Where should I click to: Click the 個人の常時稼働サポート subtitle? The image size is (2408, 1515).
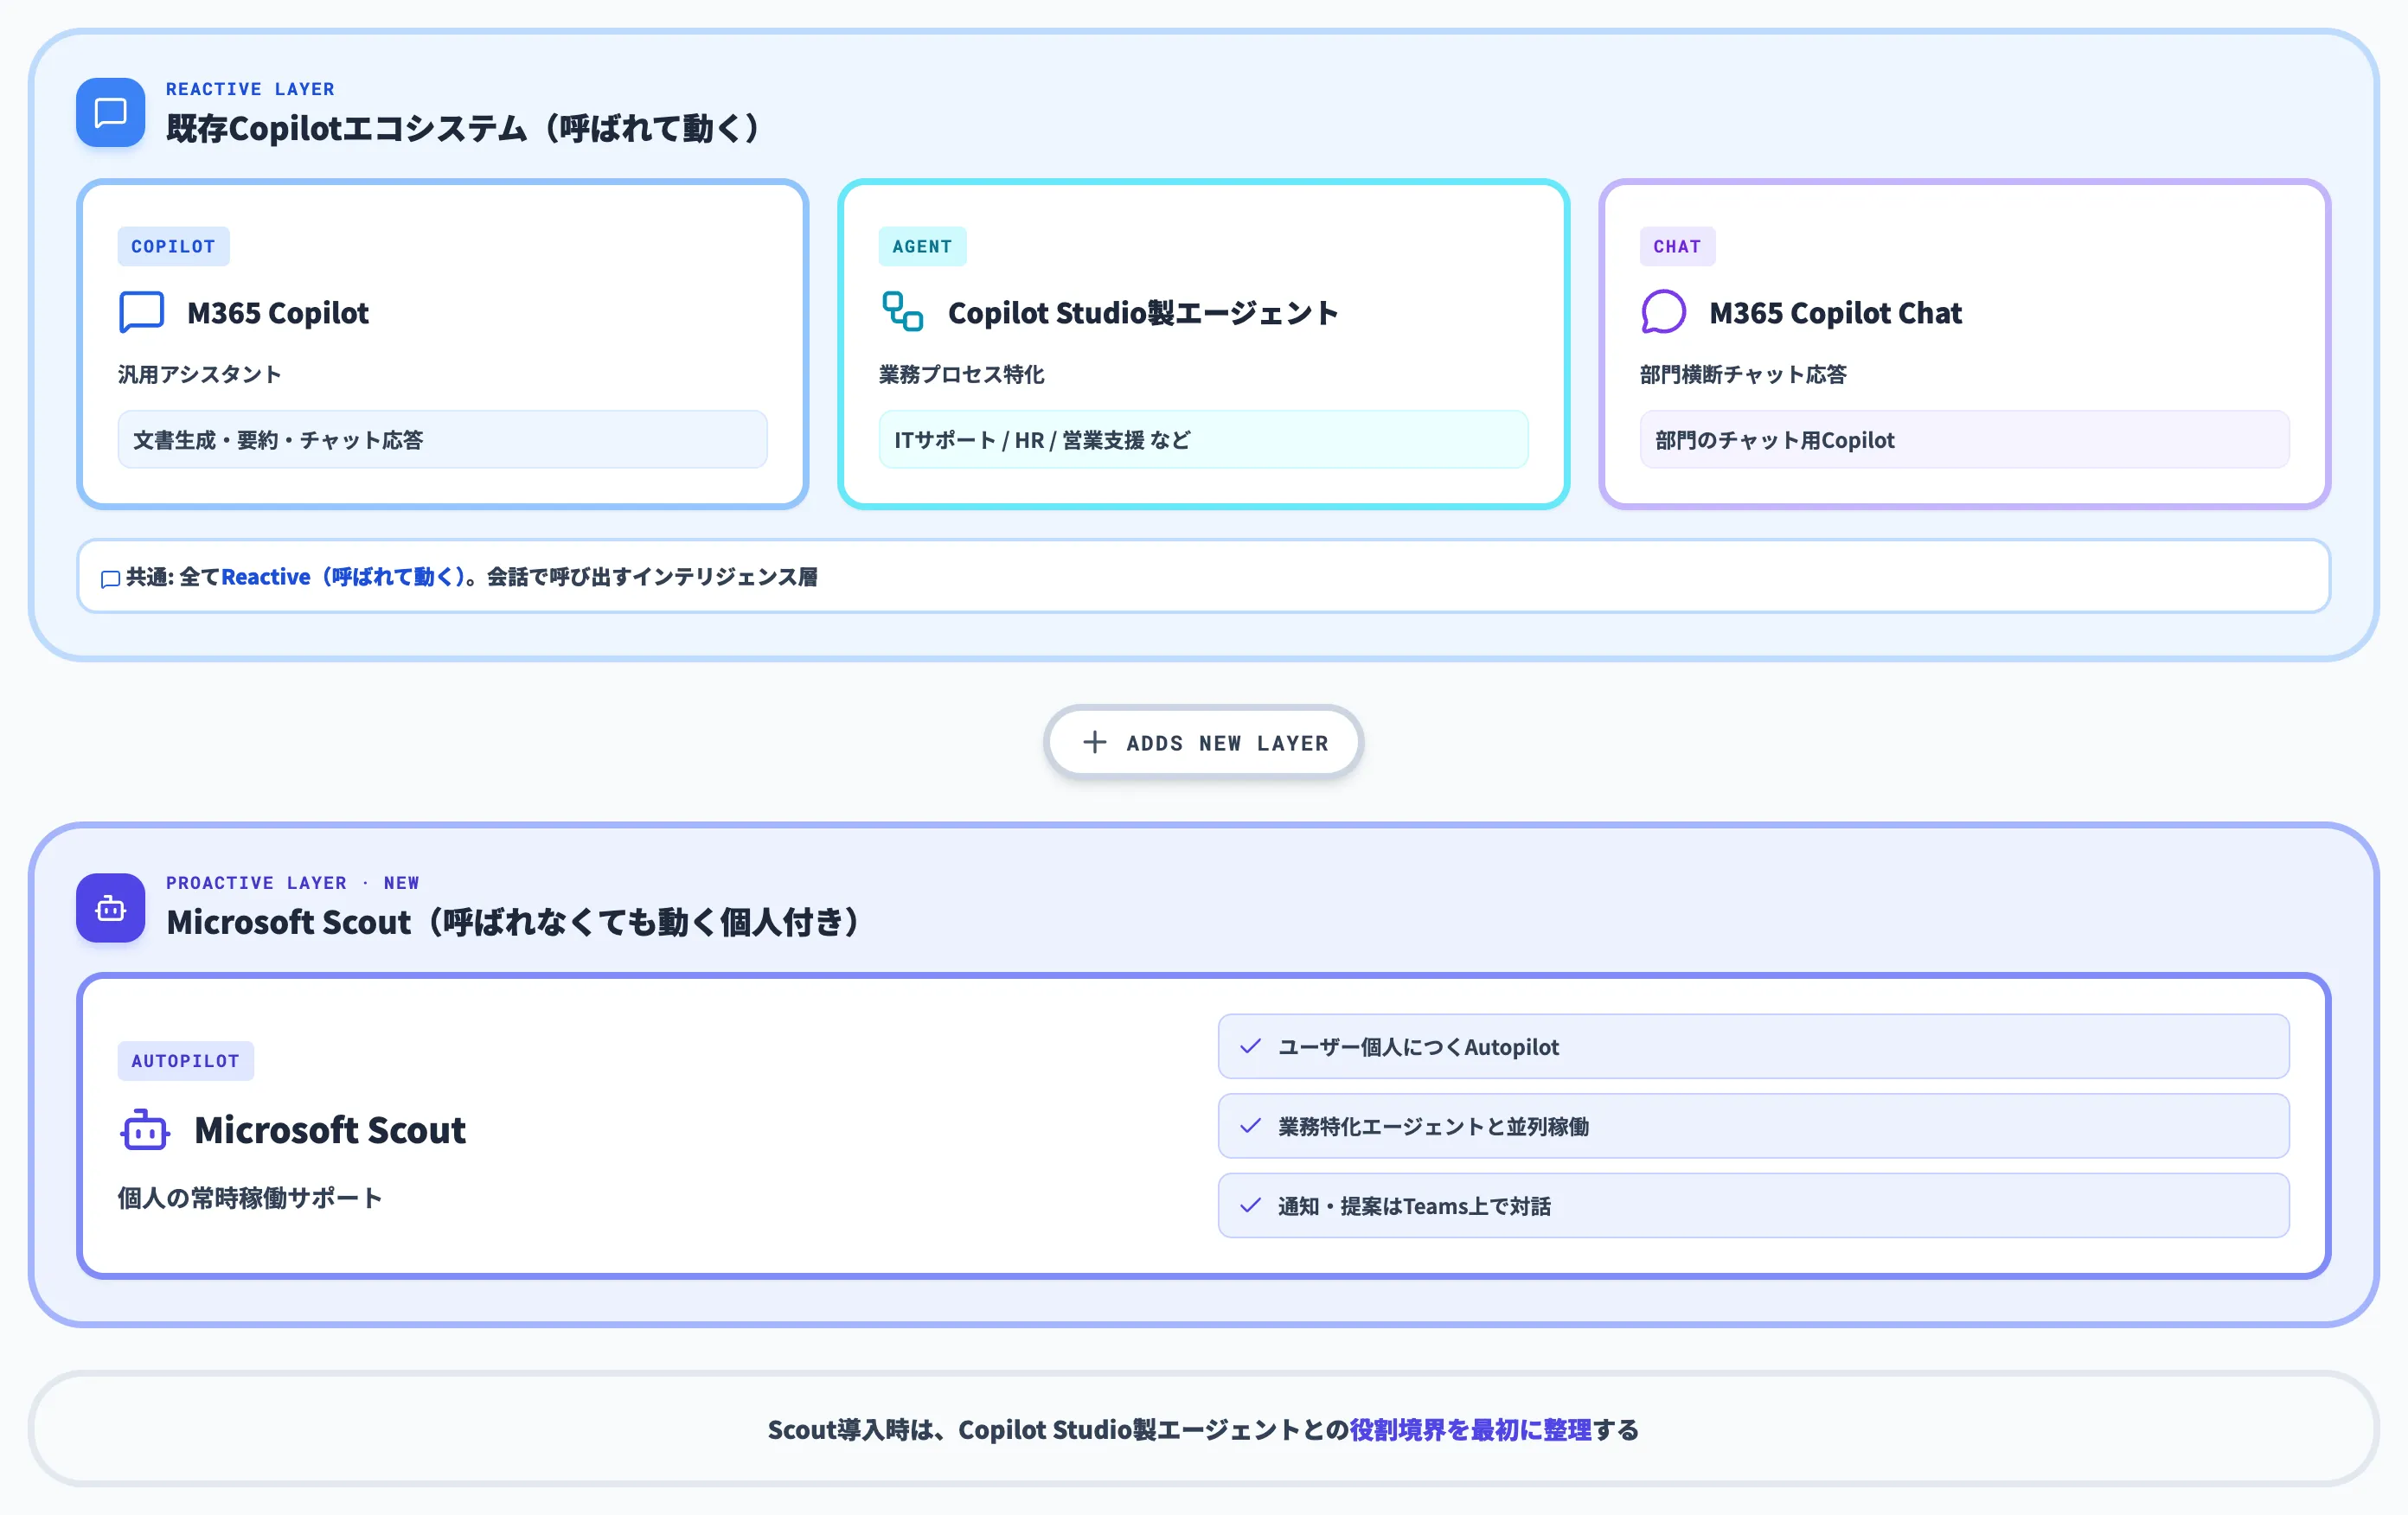point(250,1198)
